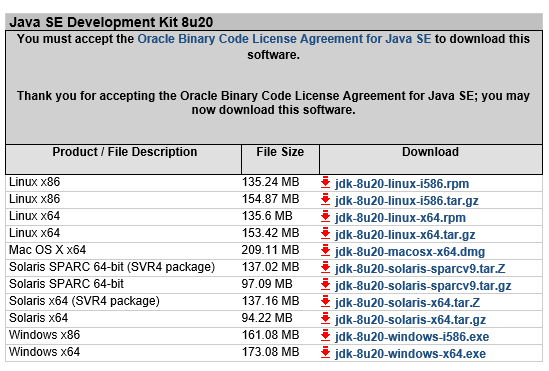Click the download arrow icon beside jdk-8u20-linux-i586.tar.gz
Viewport: 549px width, 371px height.
(x=325, y=200)
